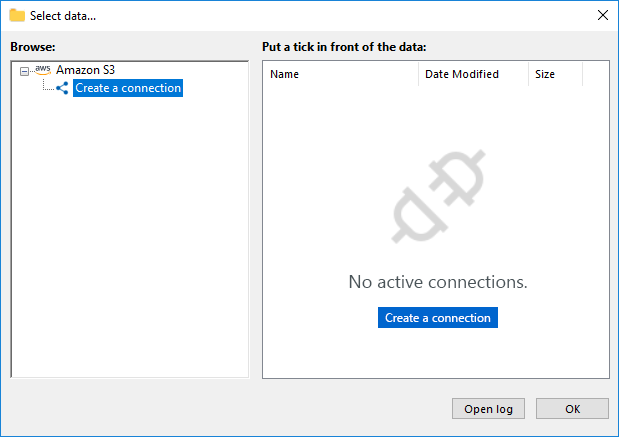Click the Browse label above the tree
The width and height of the screenshot is (619, 437).
point(32,47)
